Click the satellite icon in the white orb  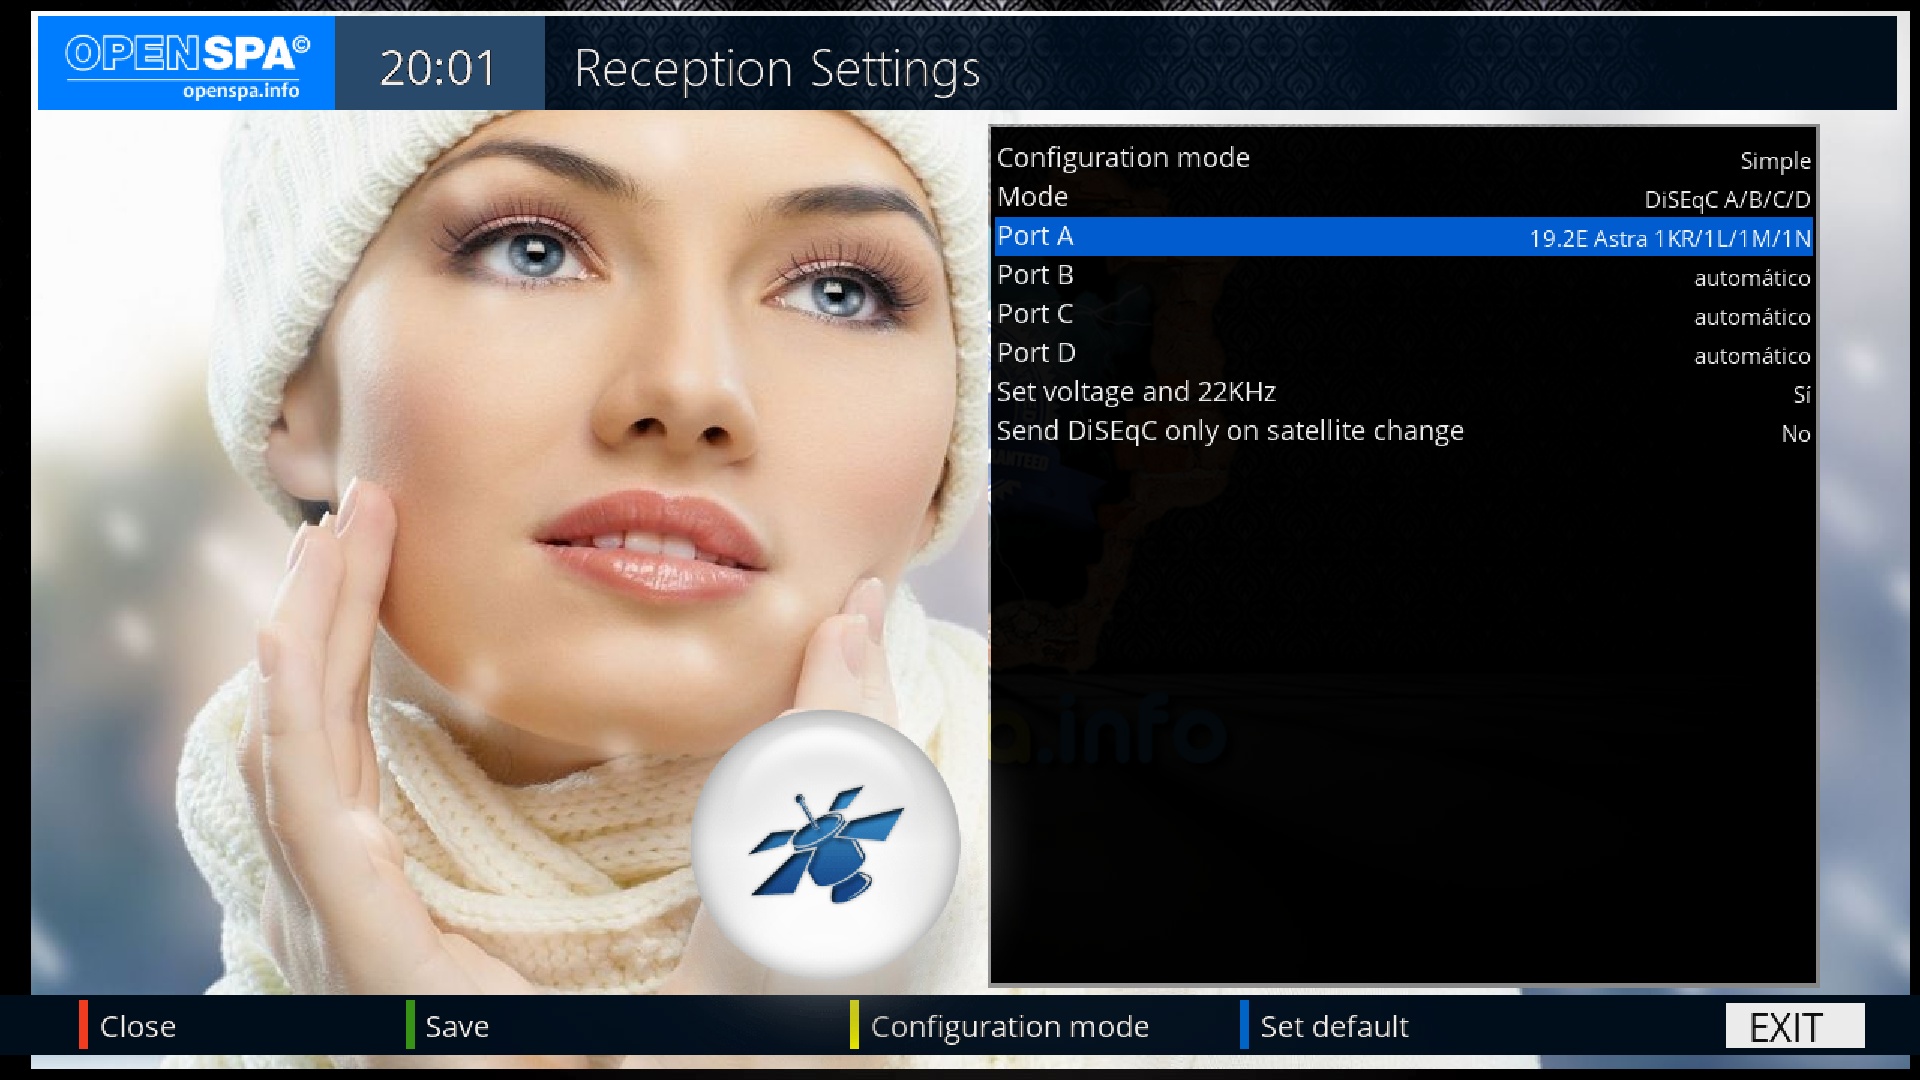[826, 845]
